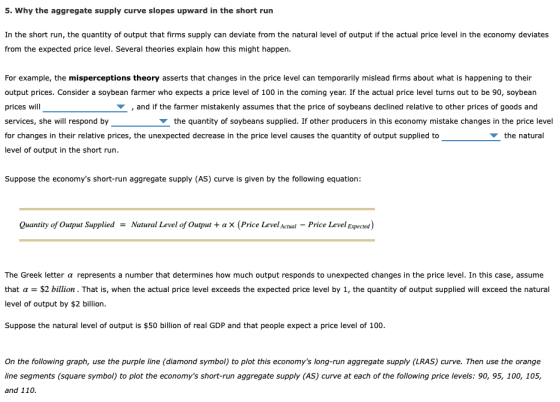Click the gold rule below the equation
Viewport: 560px width, 402px height.
(197, 240)
